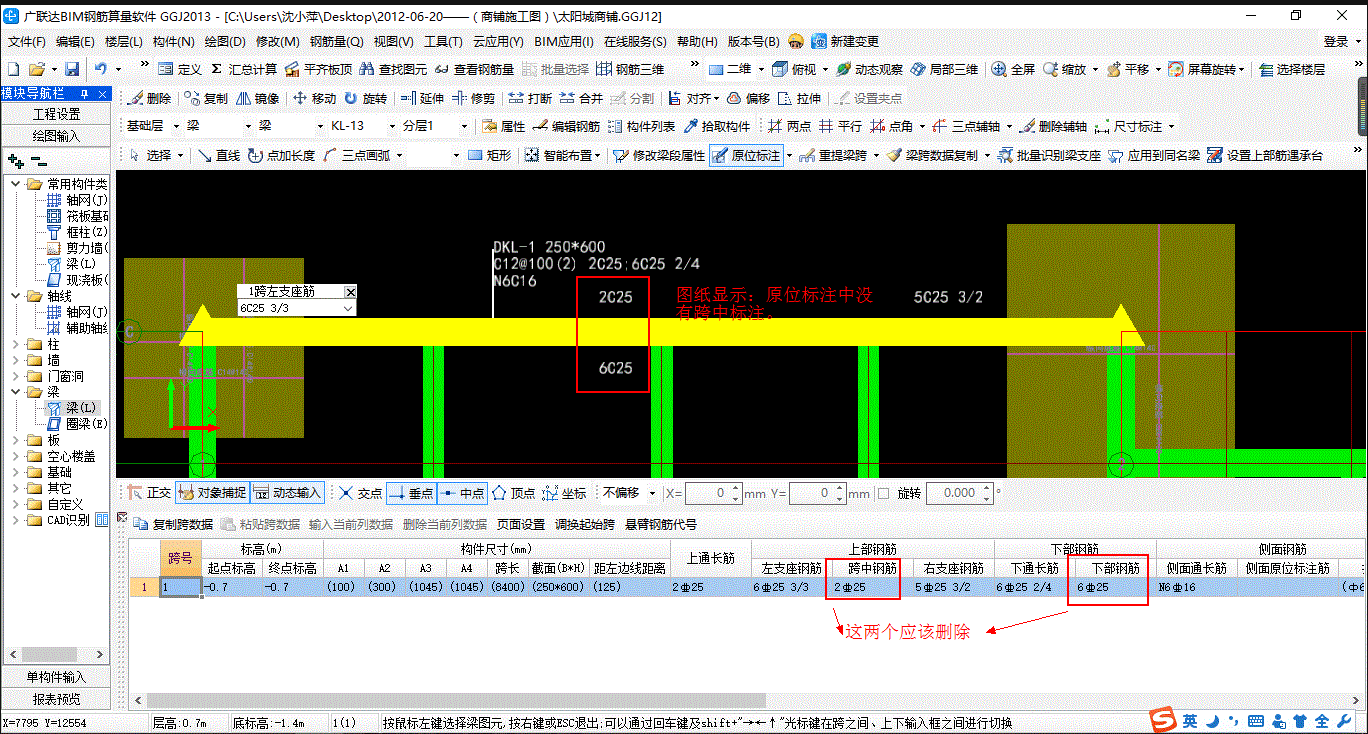Open 选择楼层 floor selector
This screenshot has height=734, width=1368.
(1292, 69)
